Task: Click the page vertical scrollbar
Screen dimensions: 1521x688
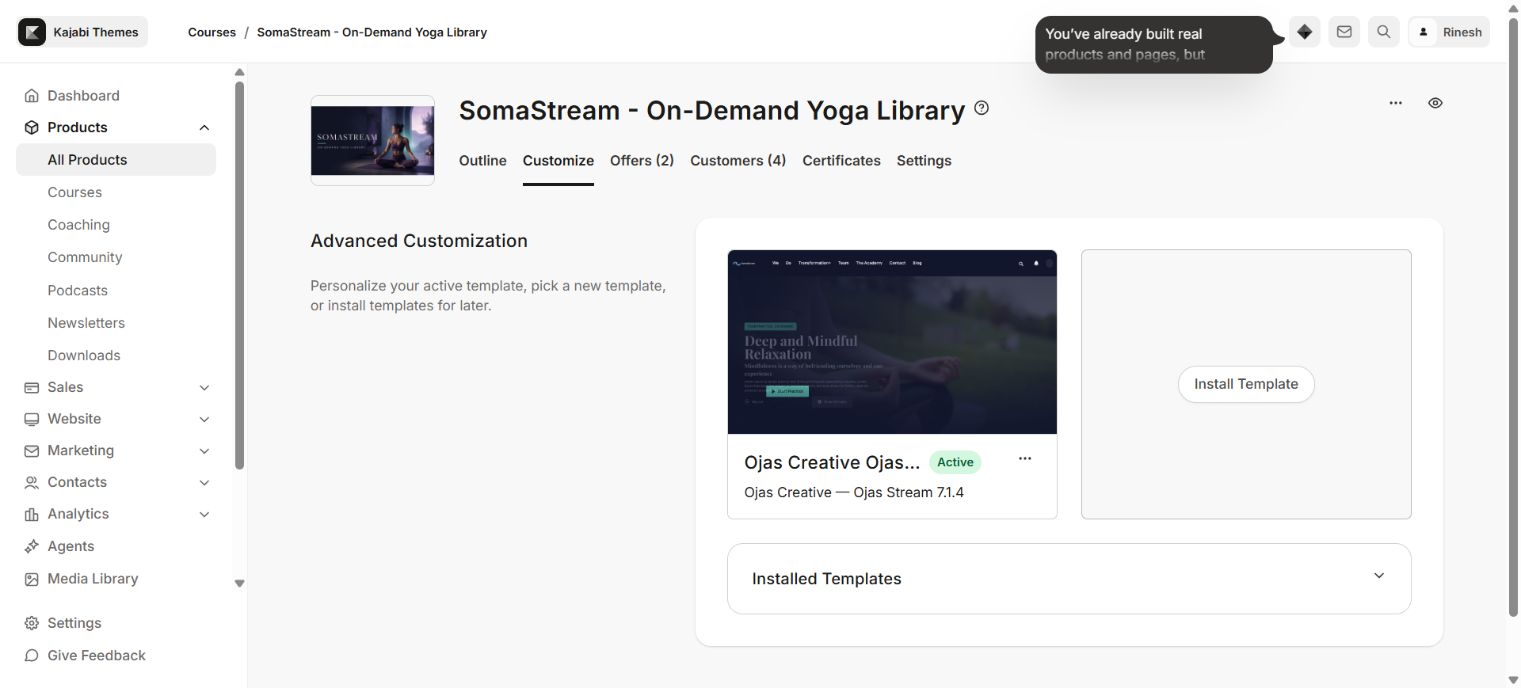Action: (1512, 316)
